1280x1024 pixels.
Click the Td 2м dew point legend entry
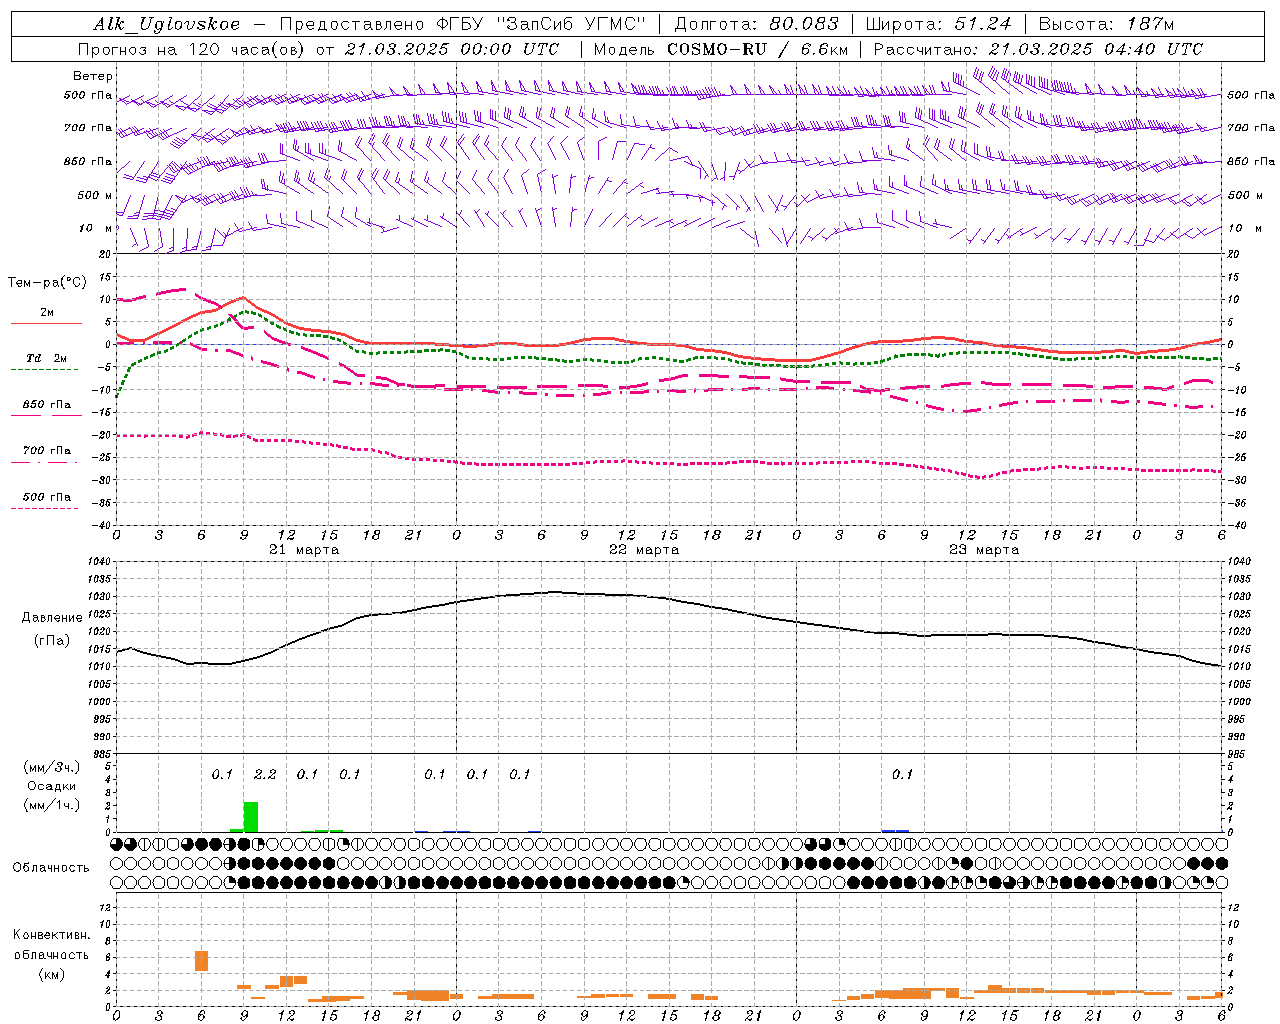tap(47, 358)
